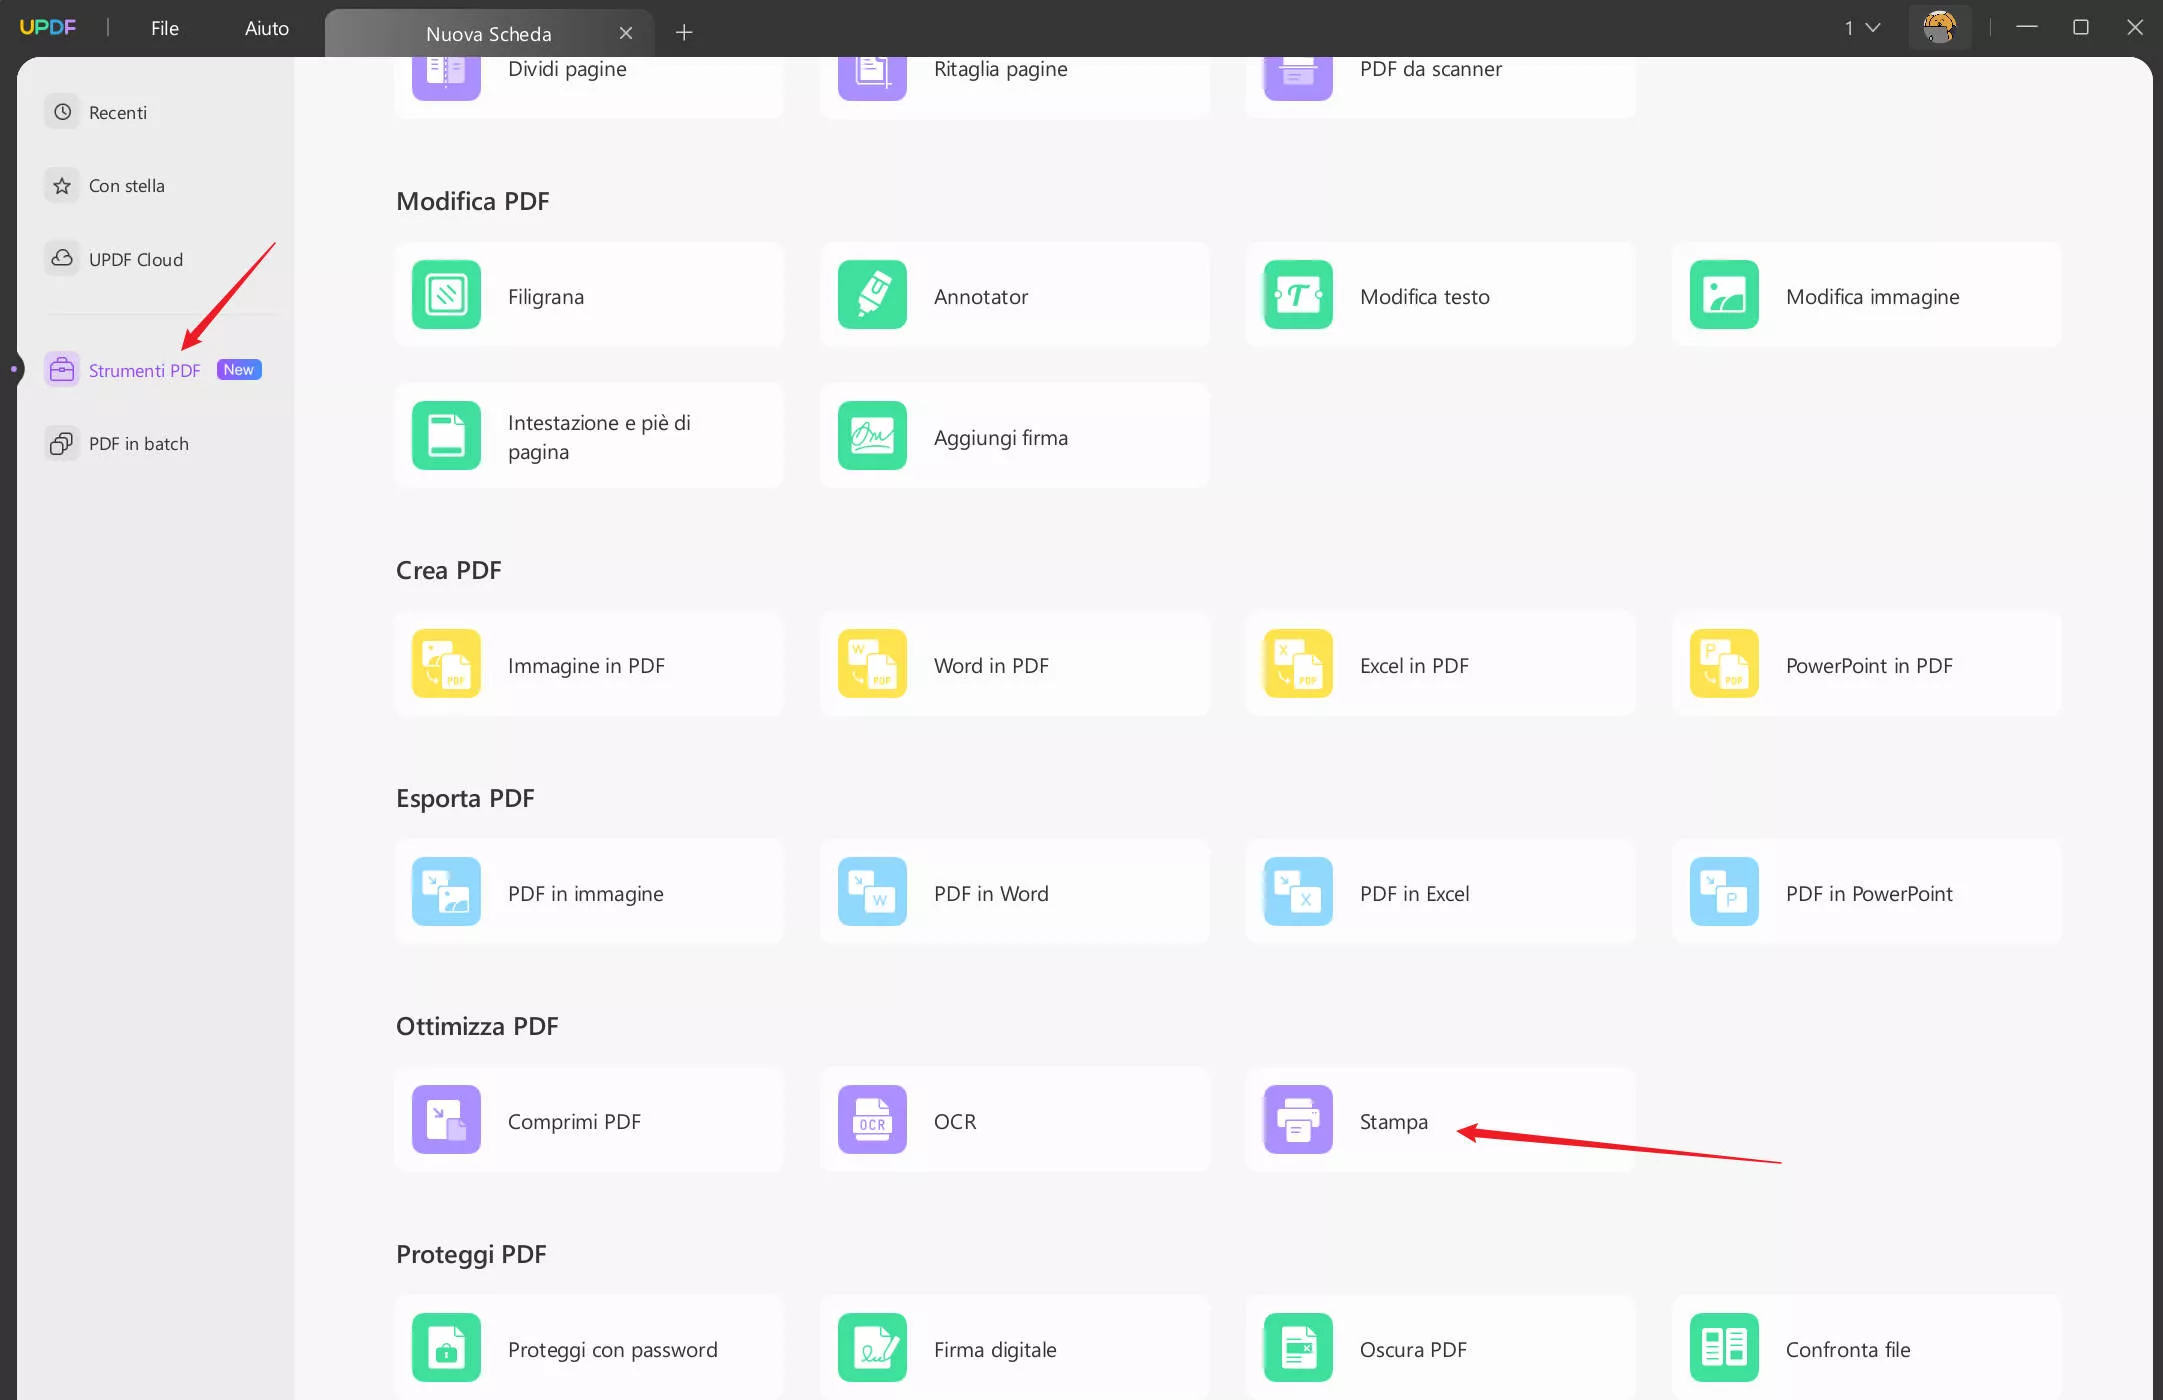The image size is (2163, 1400).
Task: Choose PowerPoint in PDF icon
Action: click(x=1724, y=664)
